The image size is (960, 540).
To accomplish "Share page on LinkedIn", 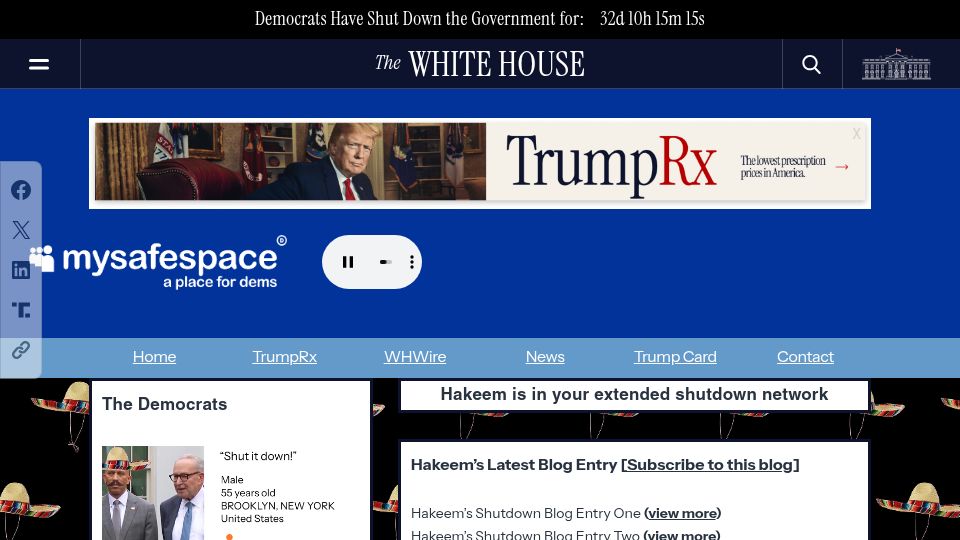I will coord(21,270).
